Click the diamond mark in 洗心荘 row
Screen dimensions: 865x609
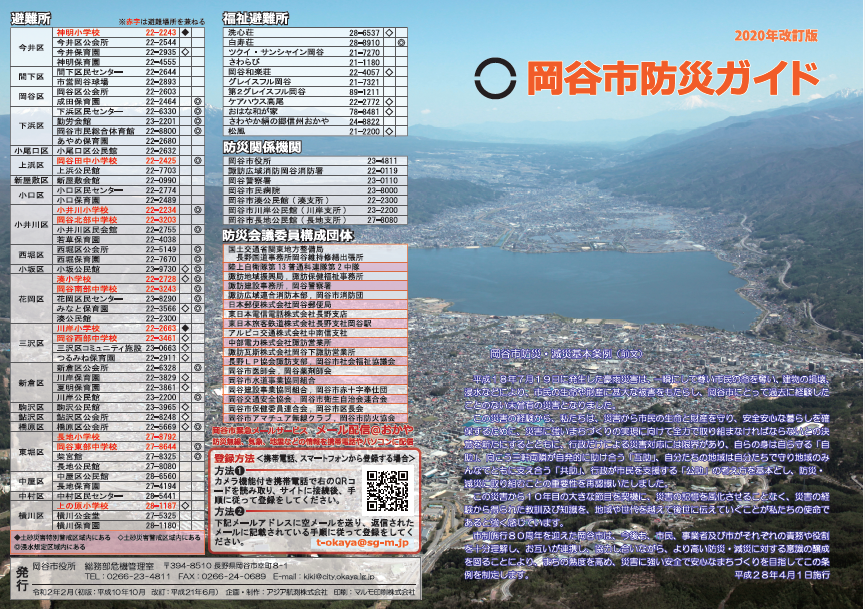389,33
